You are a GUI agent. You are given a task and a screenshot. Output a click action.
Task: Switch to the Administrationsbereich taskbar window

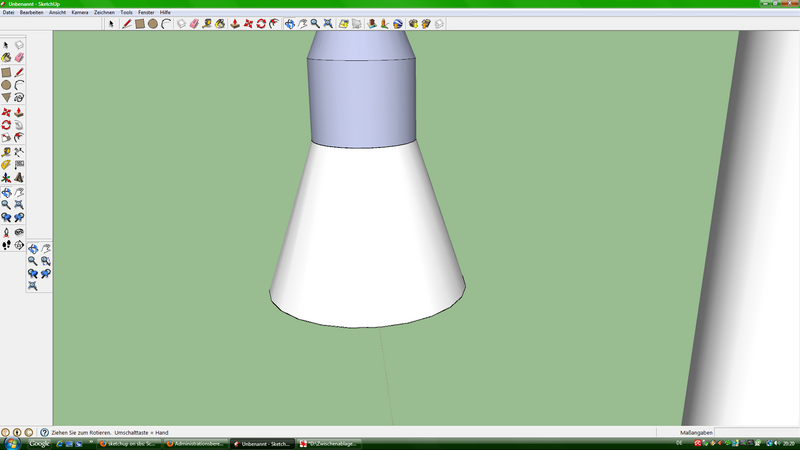(196, 443)
